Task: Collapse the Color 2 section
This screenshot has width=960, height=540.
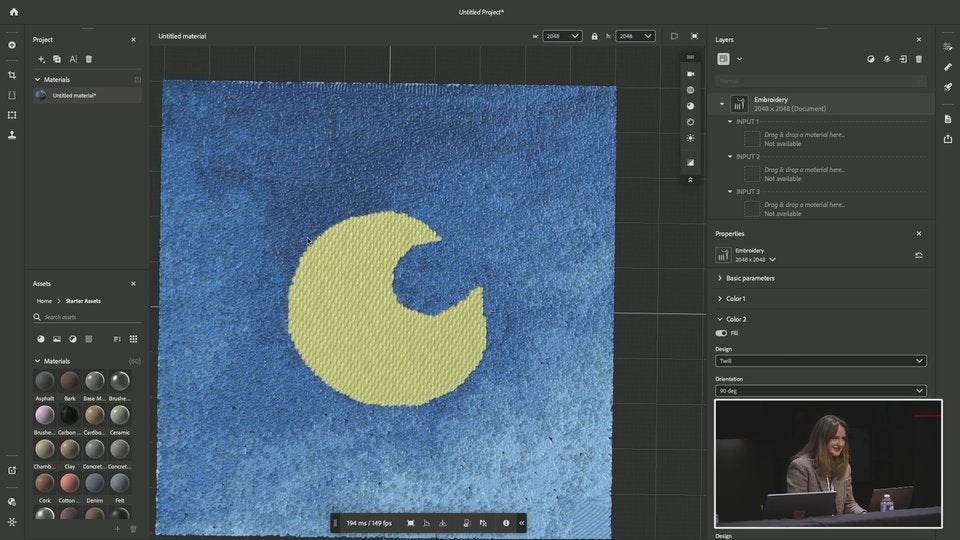Action: (720, 320)
